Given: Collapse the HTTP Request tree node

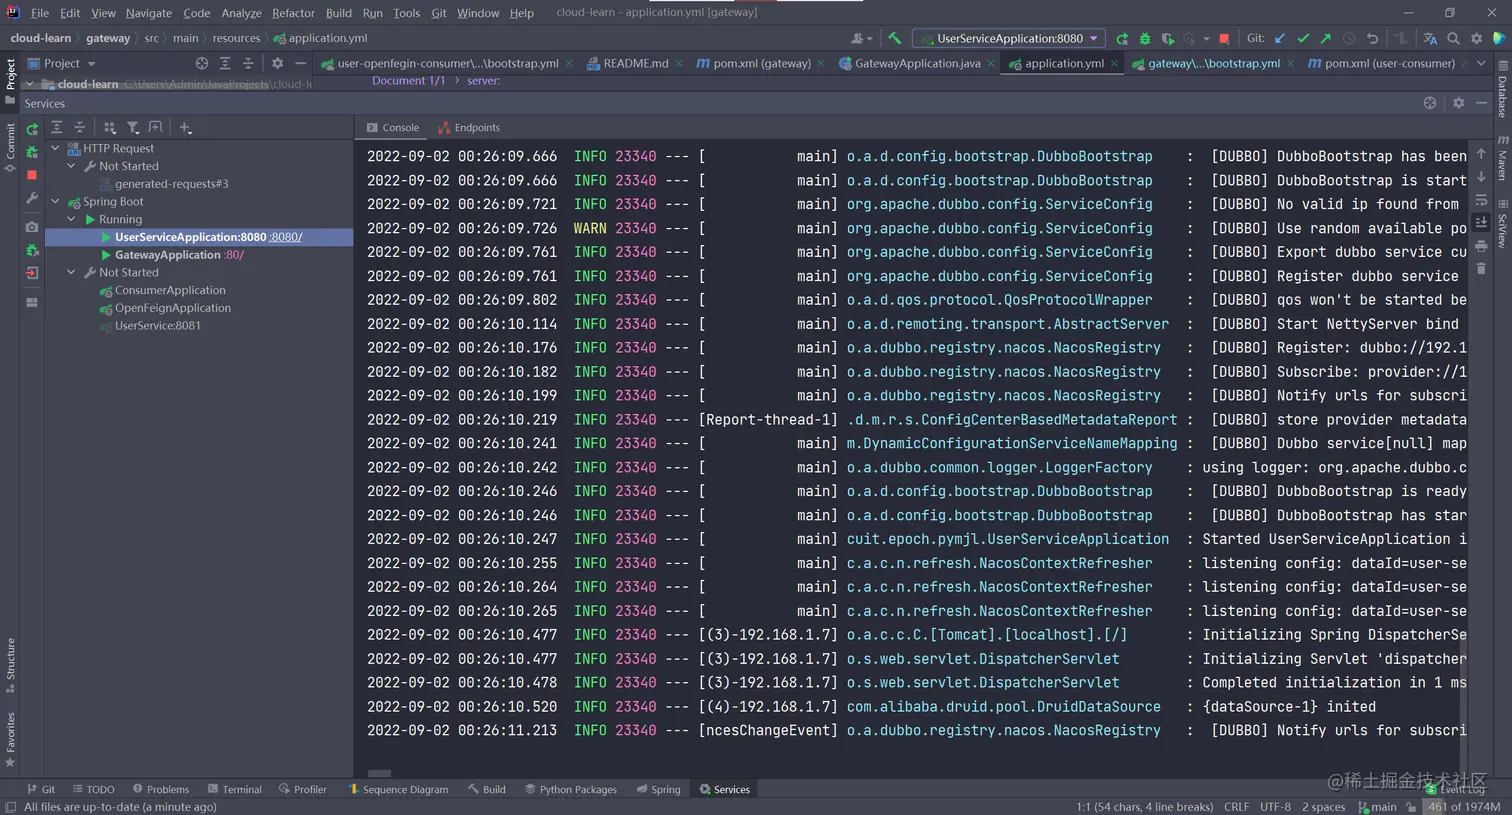Looking at the screenshot, I should coord(55,148).
